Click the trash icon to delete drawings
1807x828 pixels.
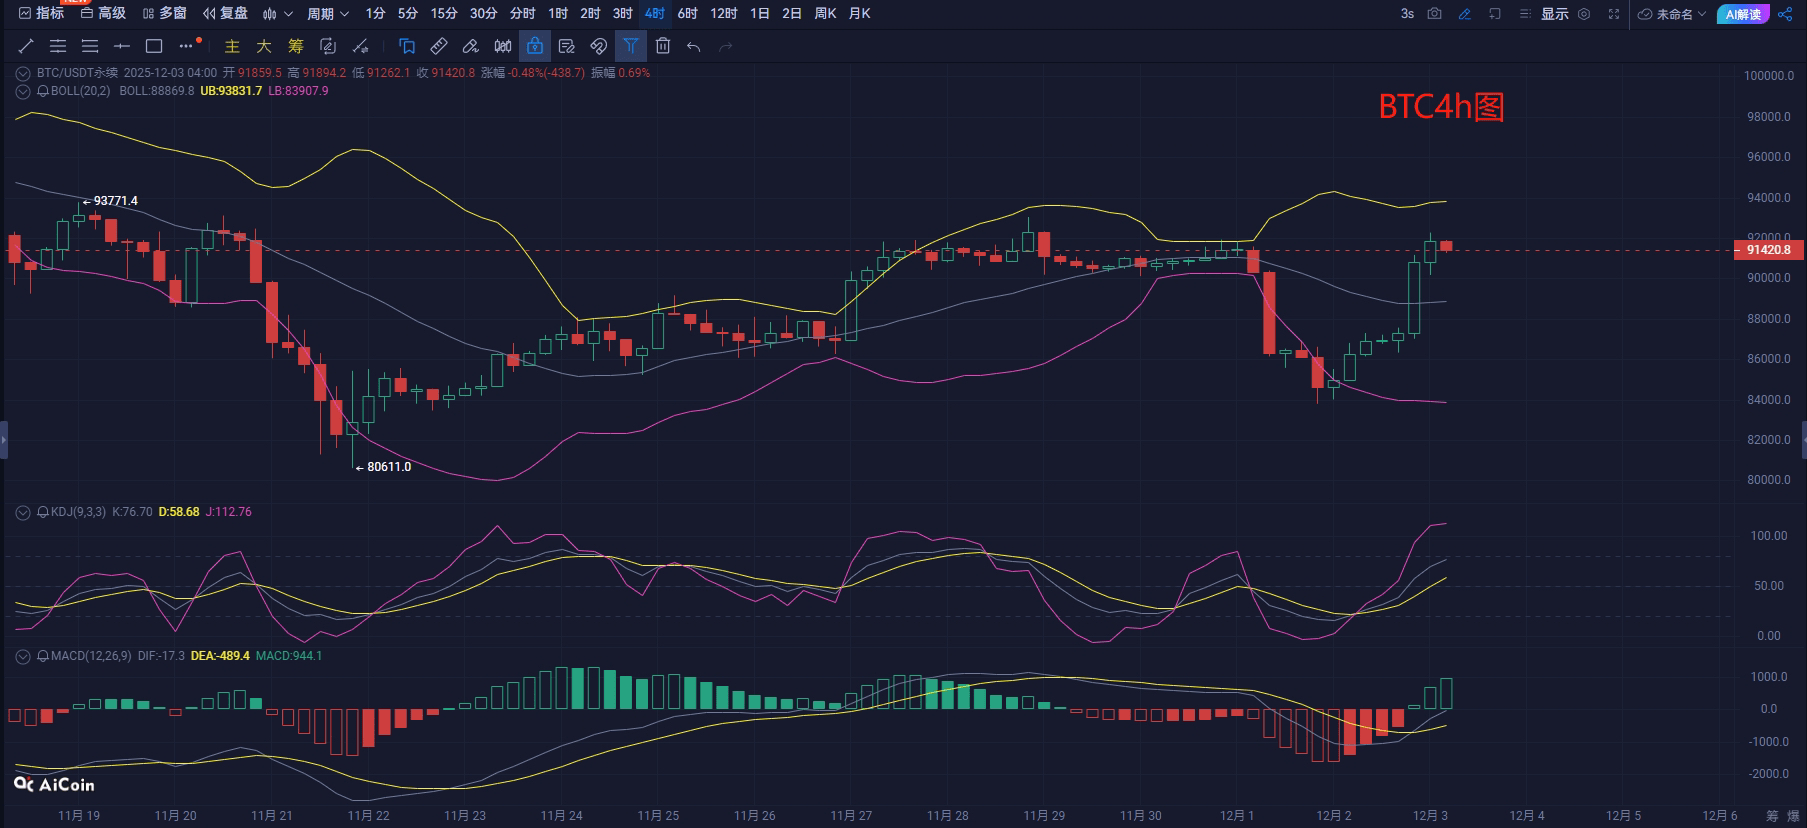click(663, 46)
